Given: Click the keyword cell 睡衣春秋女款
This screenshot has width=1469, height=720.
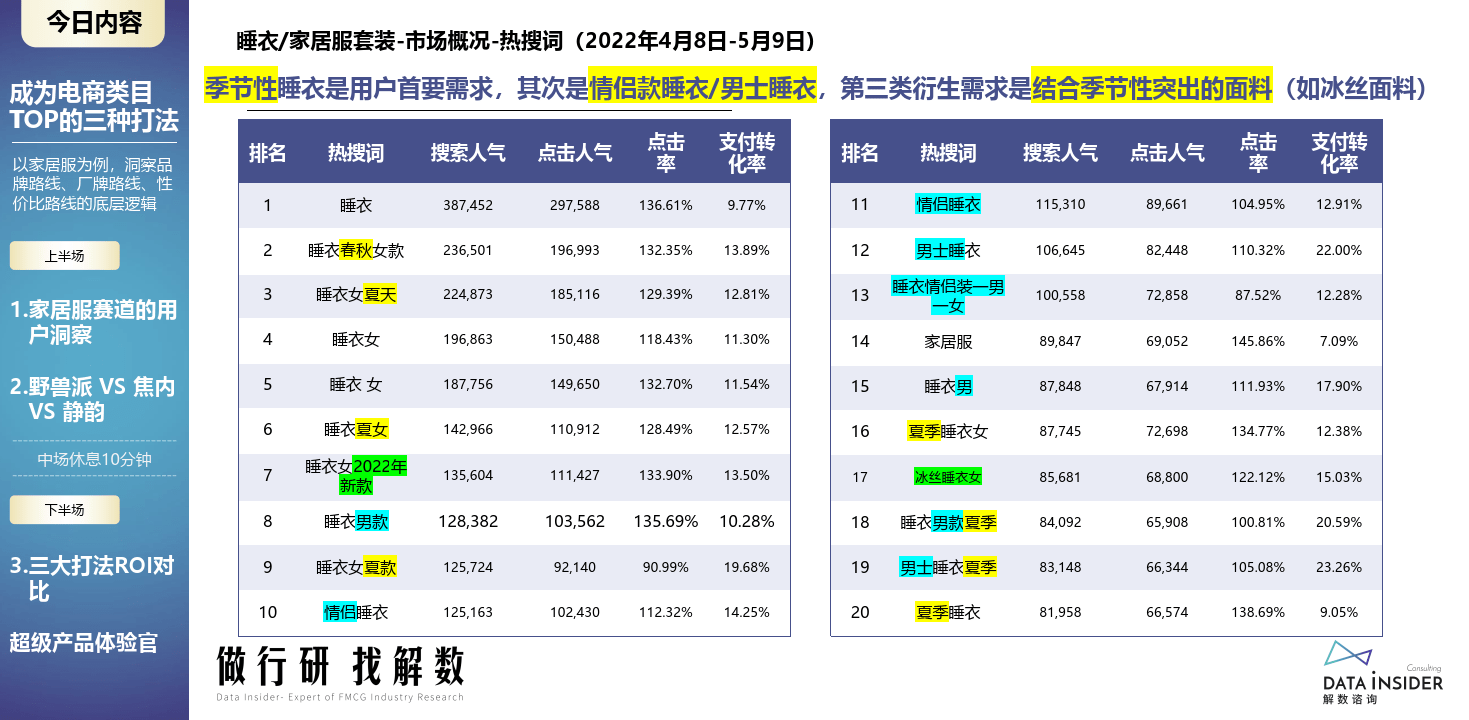Looking at the screenshot, I should pyautogui.click(x=356, y=250).
